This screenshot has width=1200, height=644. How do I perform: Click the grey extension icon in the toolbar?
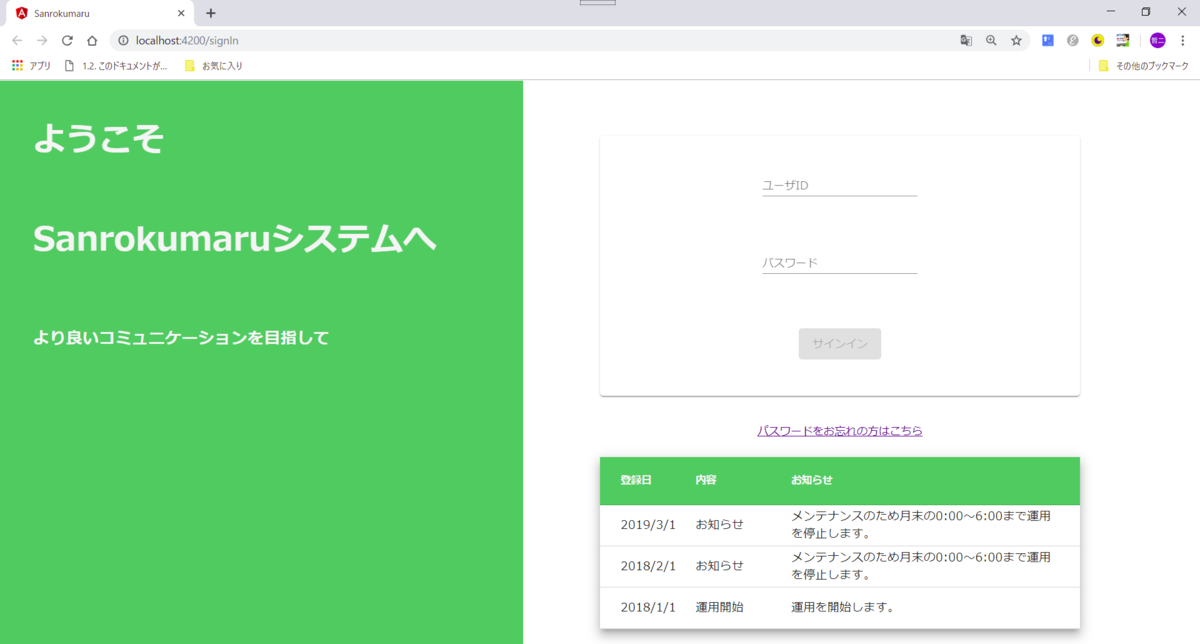[x=1072, y=40]
